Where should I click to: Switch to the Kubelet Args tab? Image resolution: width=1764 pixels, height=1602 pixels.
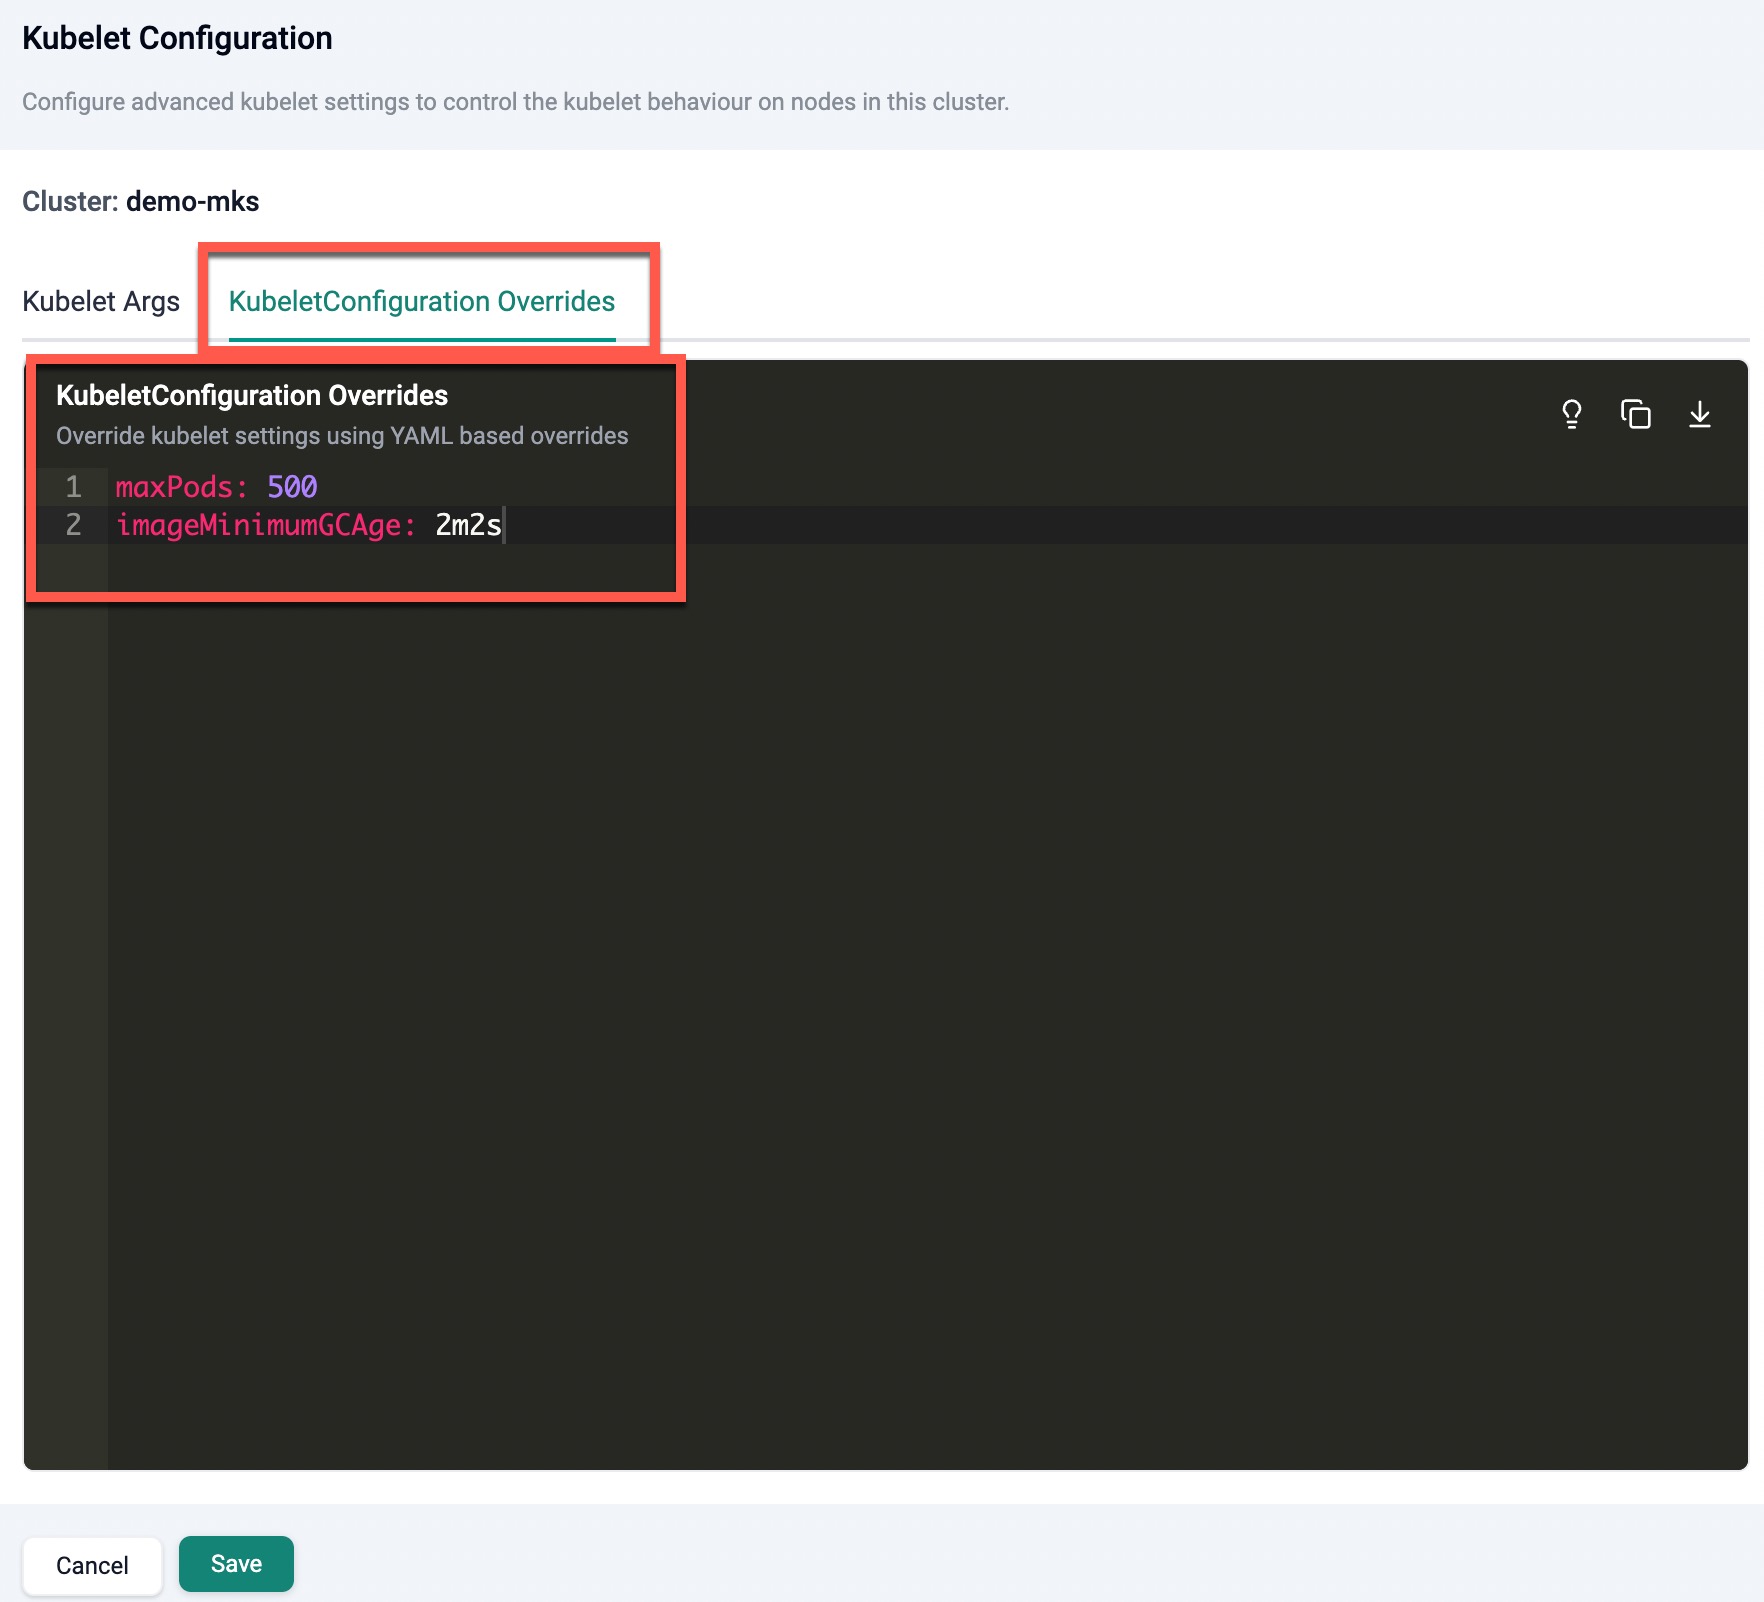click(x=101, y=302)
